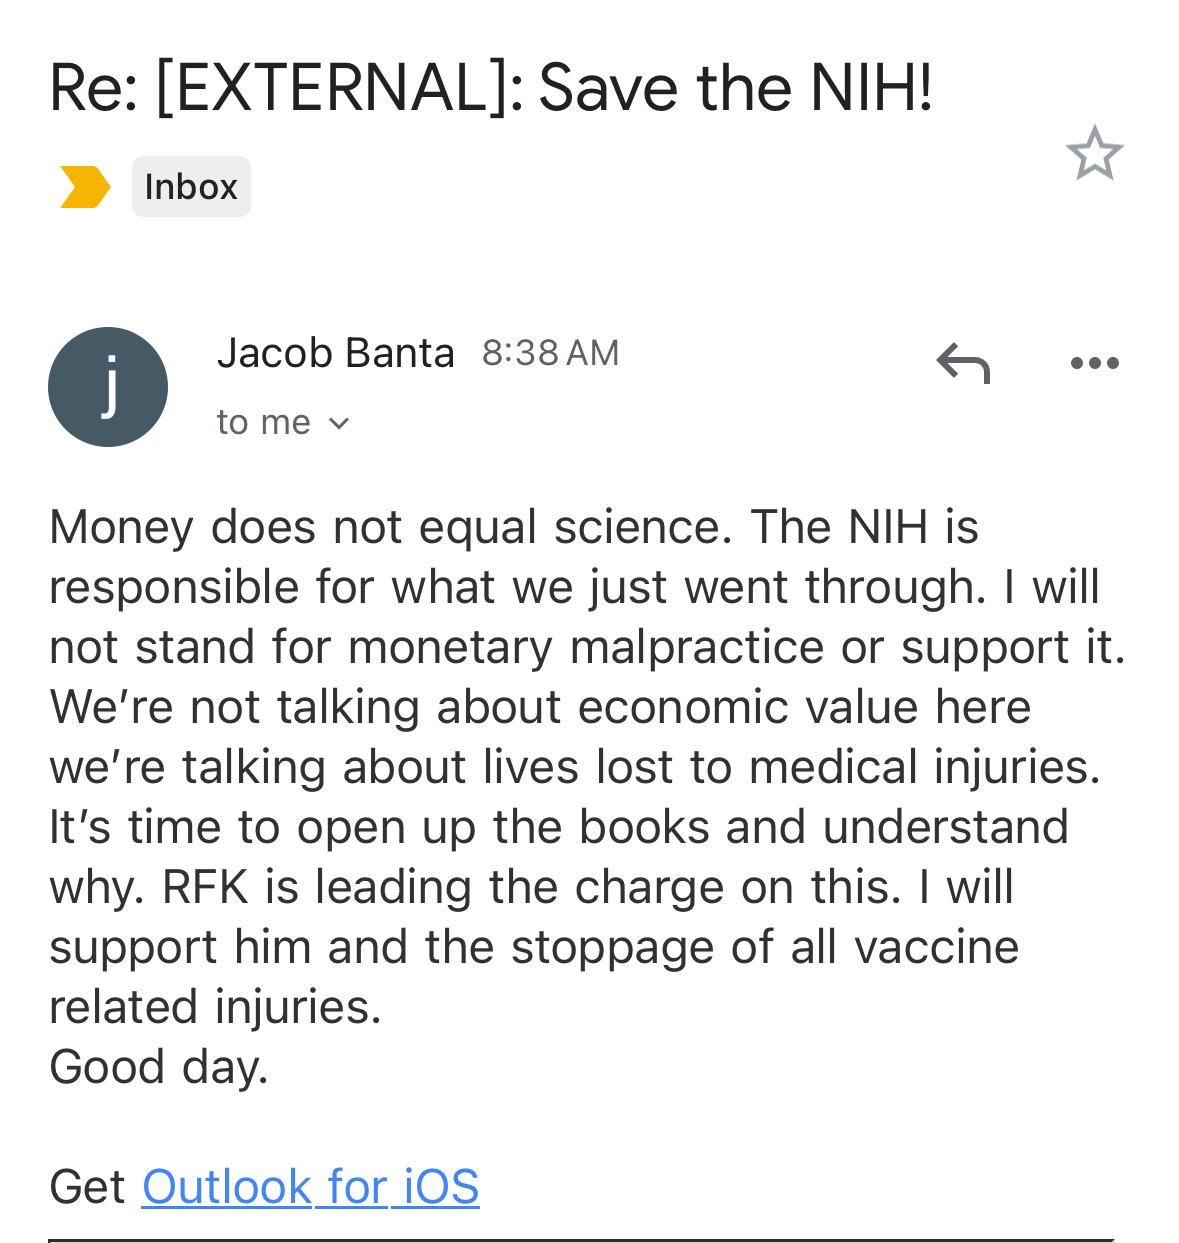This screenshot has height=1243, width=1179.
Task: Tap the "Save the NIH!" subject line
Action: pyautogui.click(x=735, y=88)
